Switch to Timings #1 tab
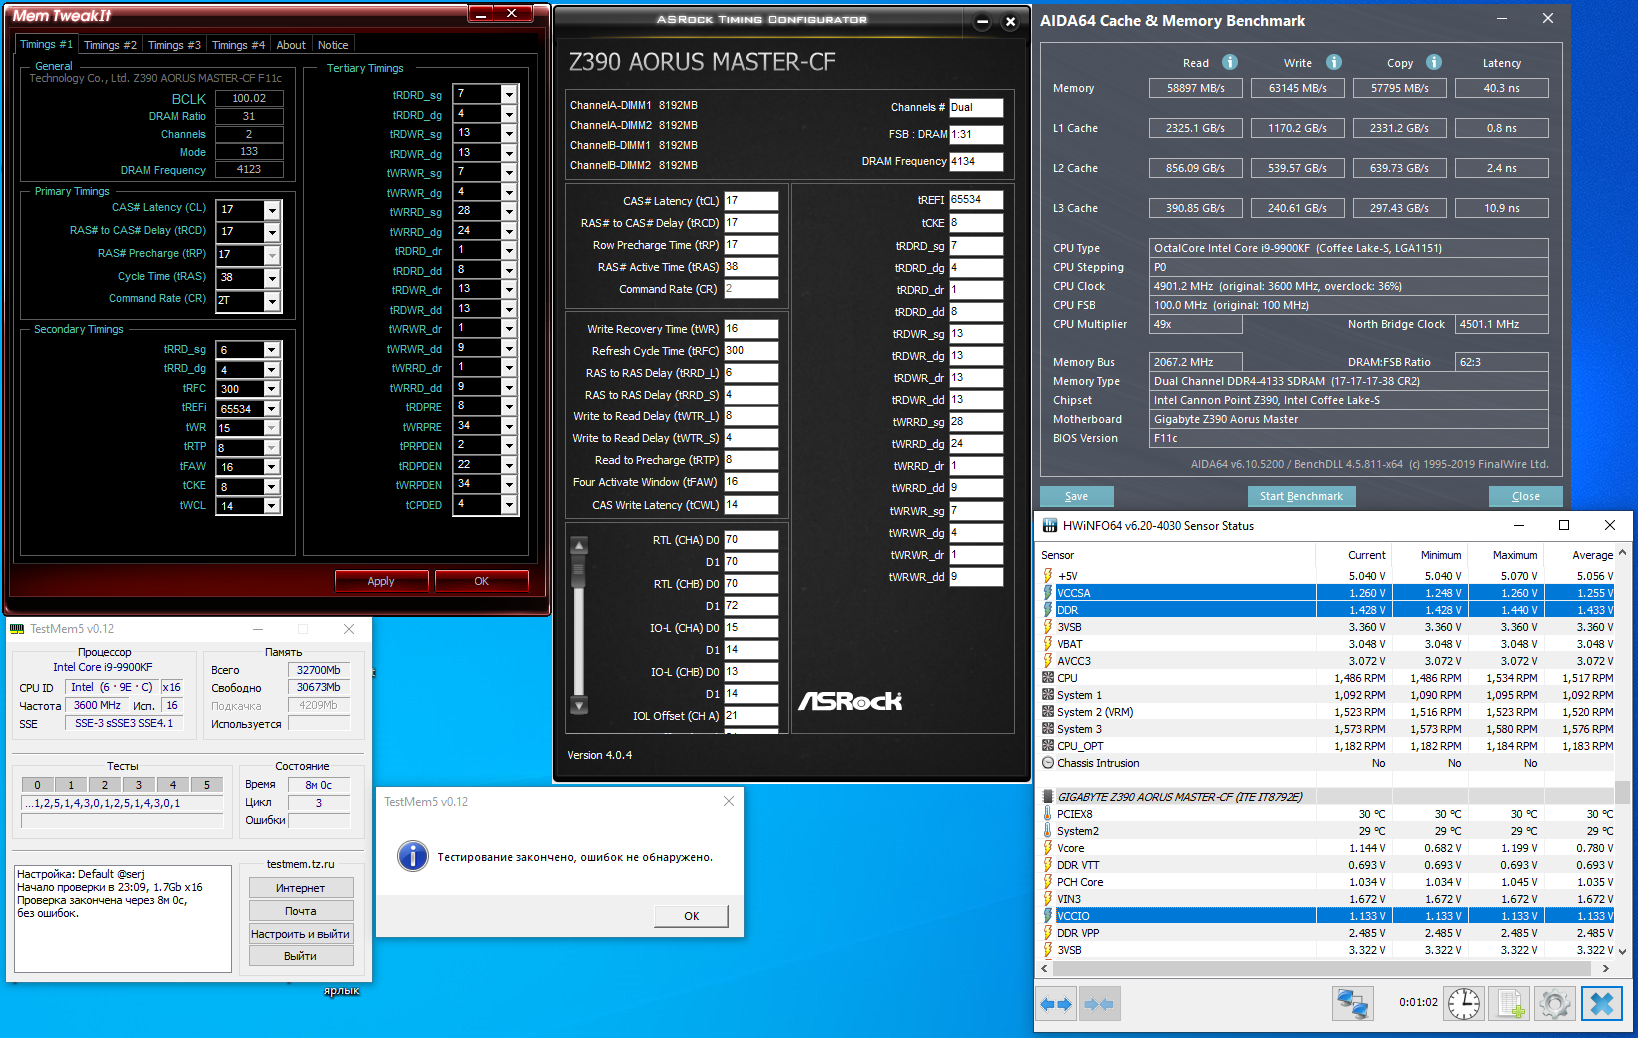The height and width of the screenshot is (1038, 1638). pyautogui.click(x=46, y=44)
